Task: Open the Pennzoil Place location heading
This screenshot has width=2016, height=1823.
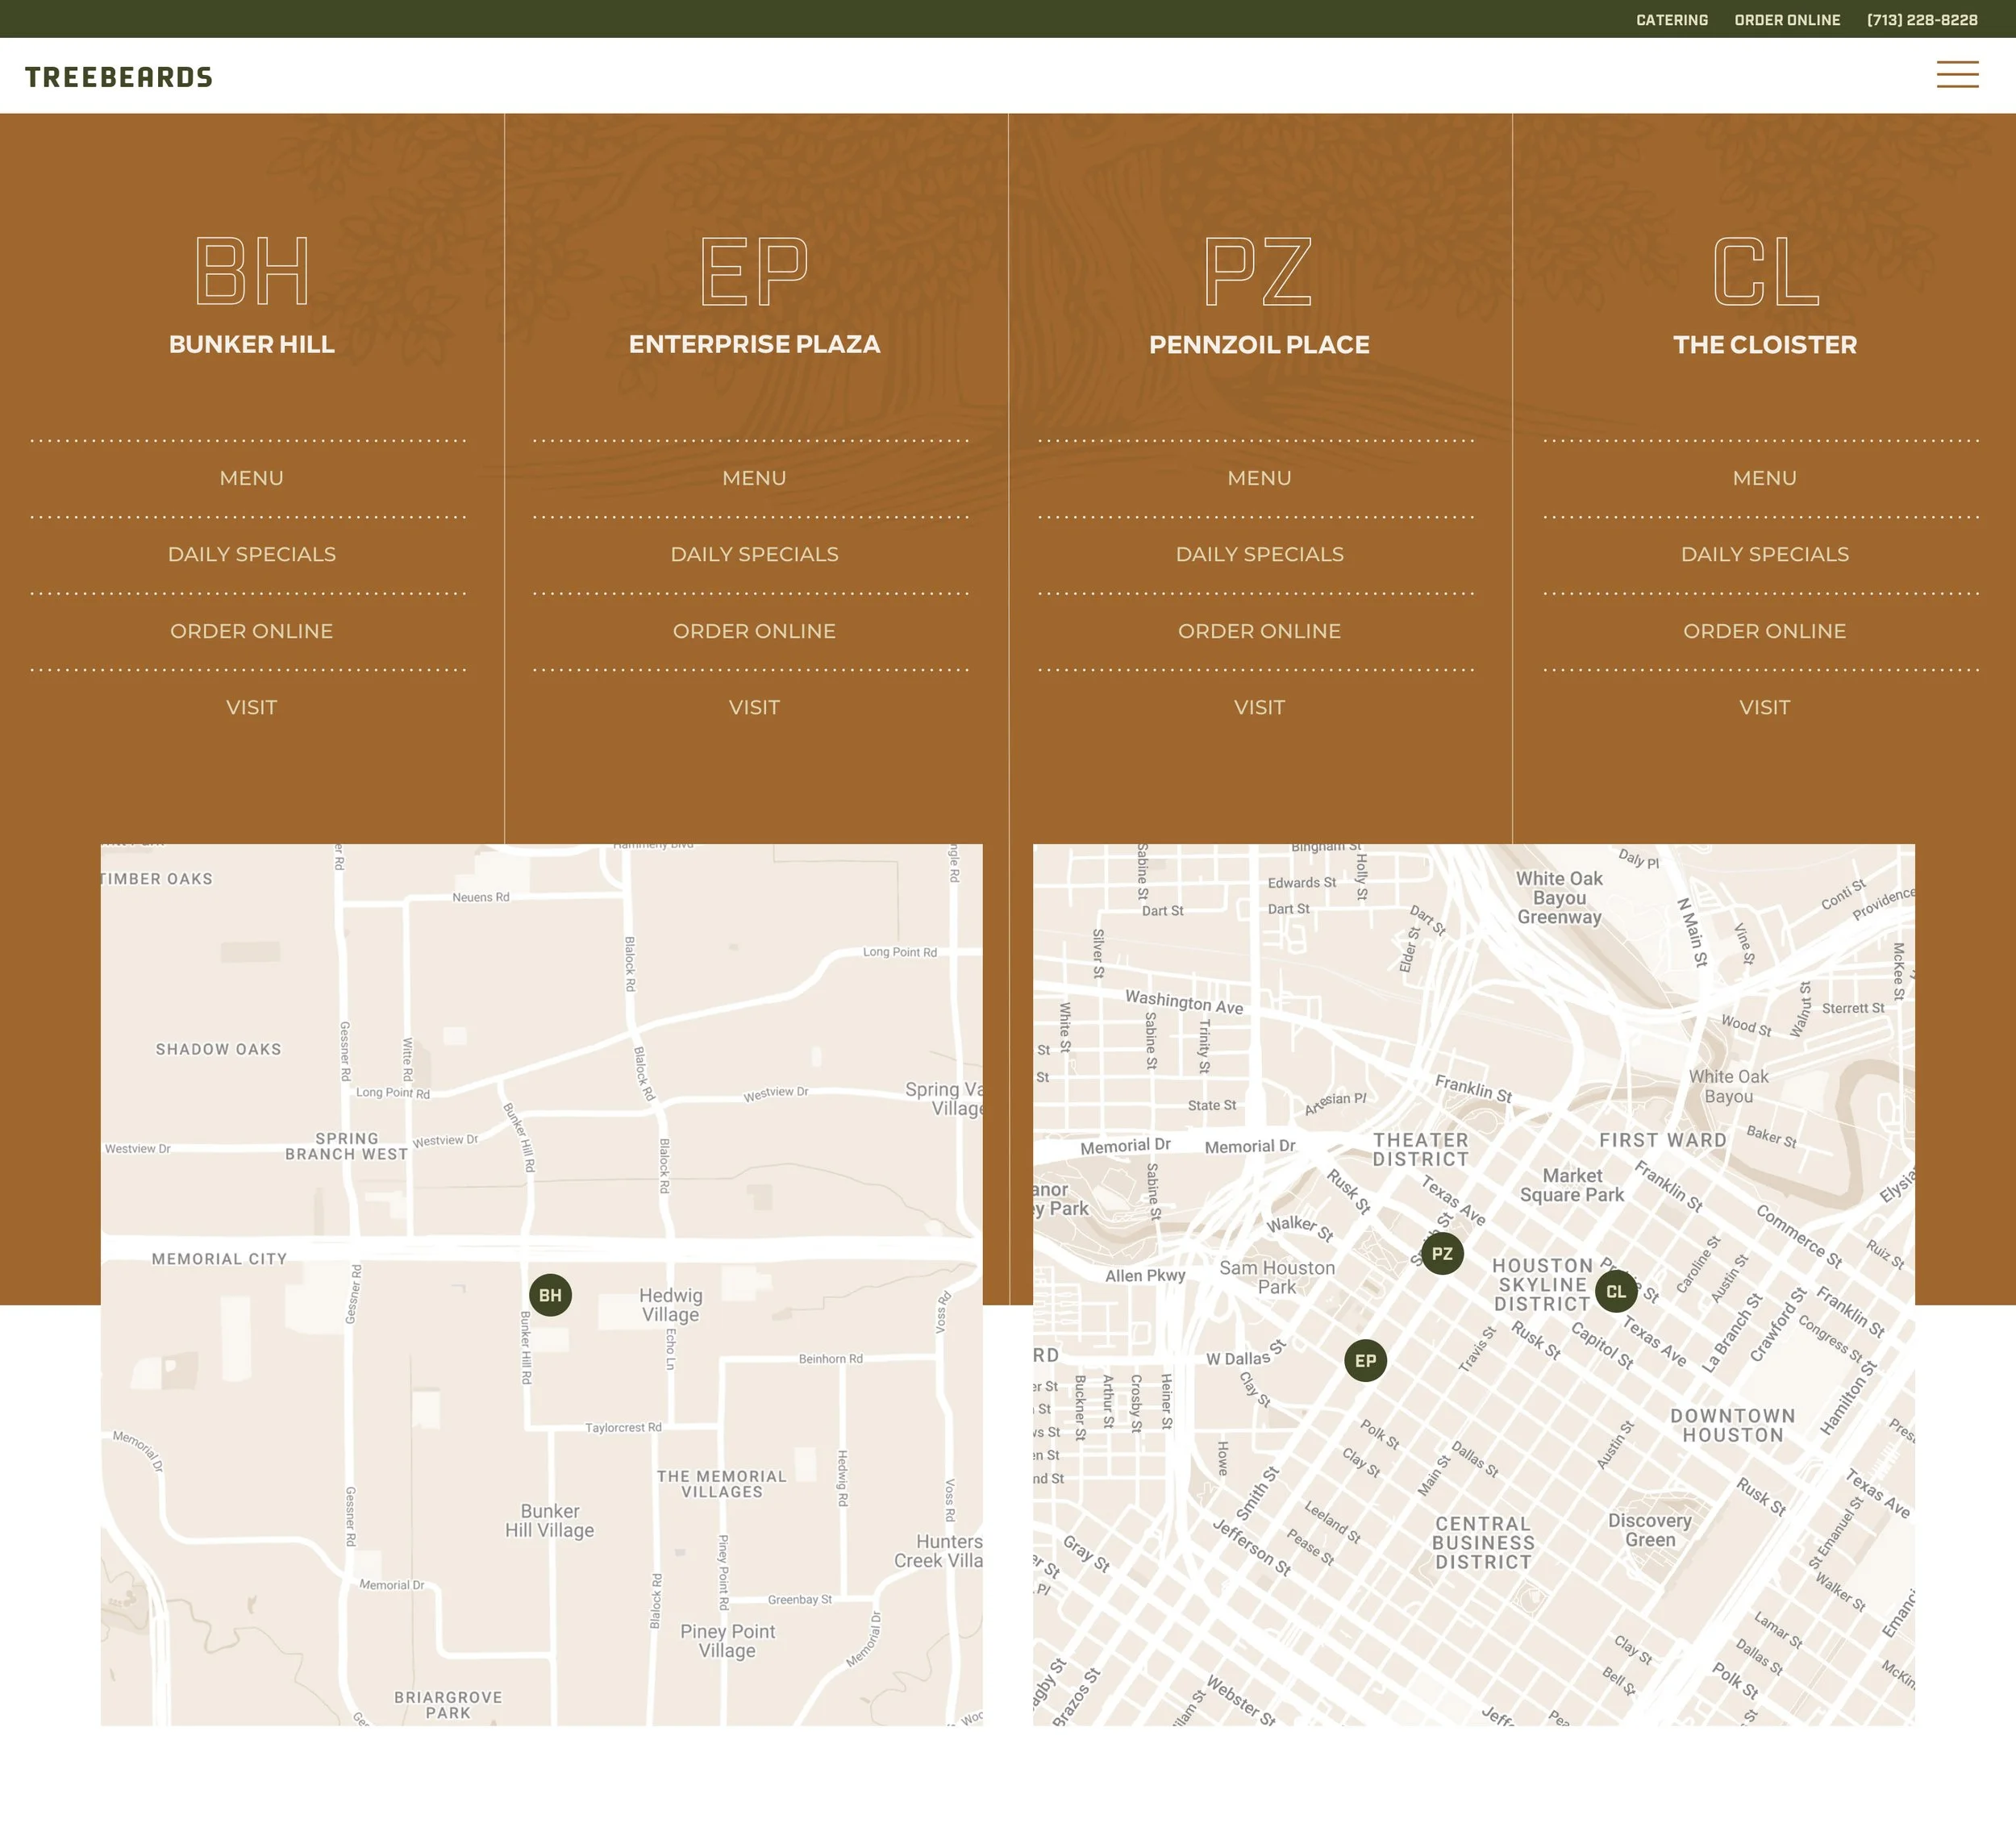Action: (x=1259, y=344)
